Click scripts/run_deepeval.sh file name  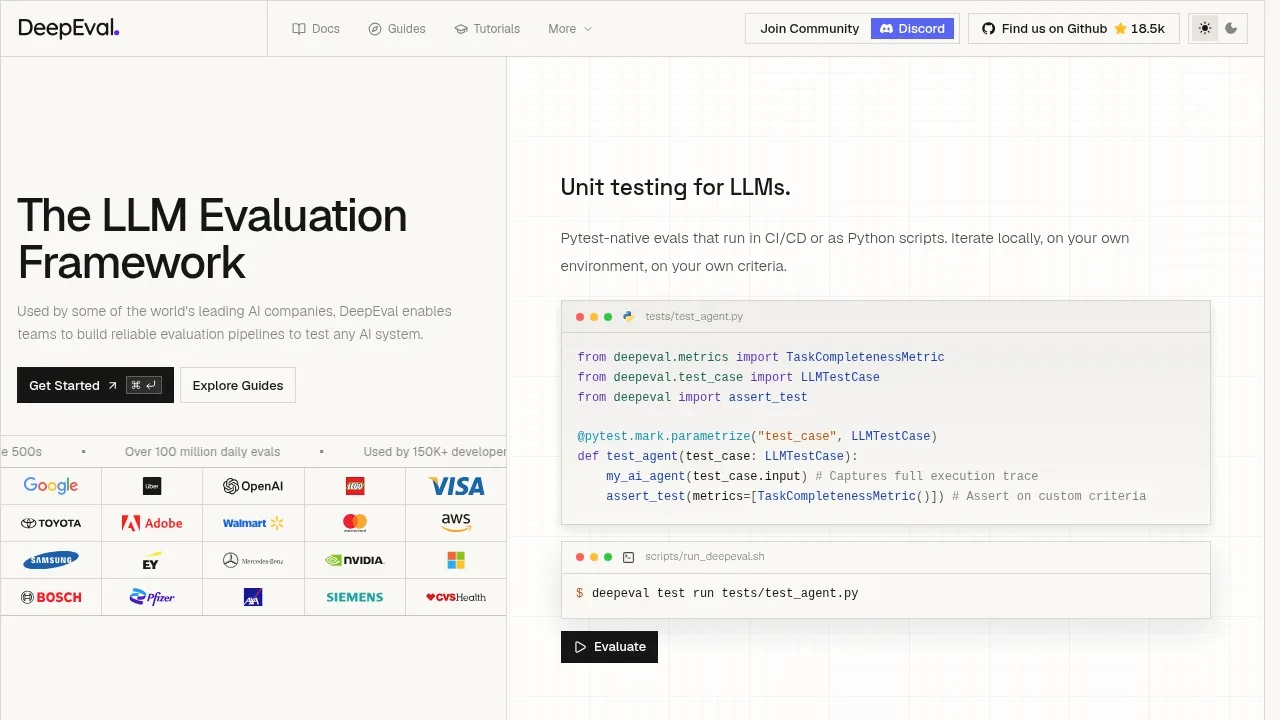click(x=705, y=557)
